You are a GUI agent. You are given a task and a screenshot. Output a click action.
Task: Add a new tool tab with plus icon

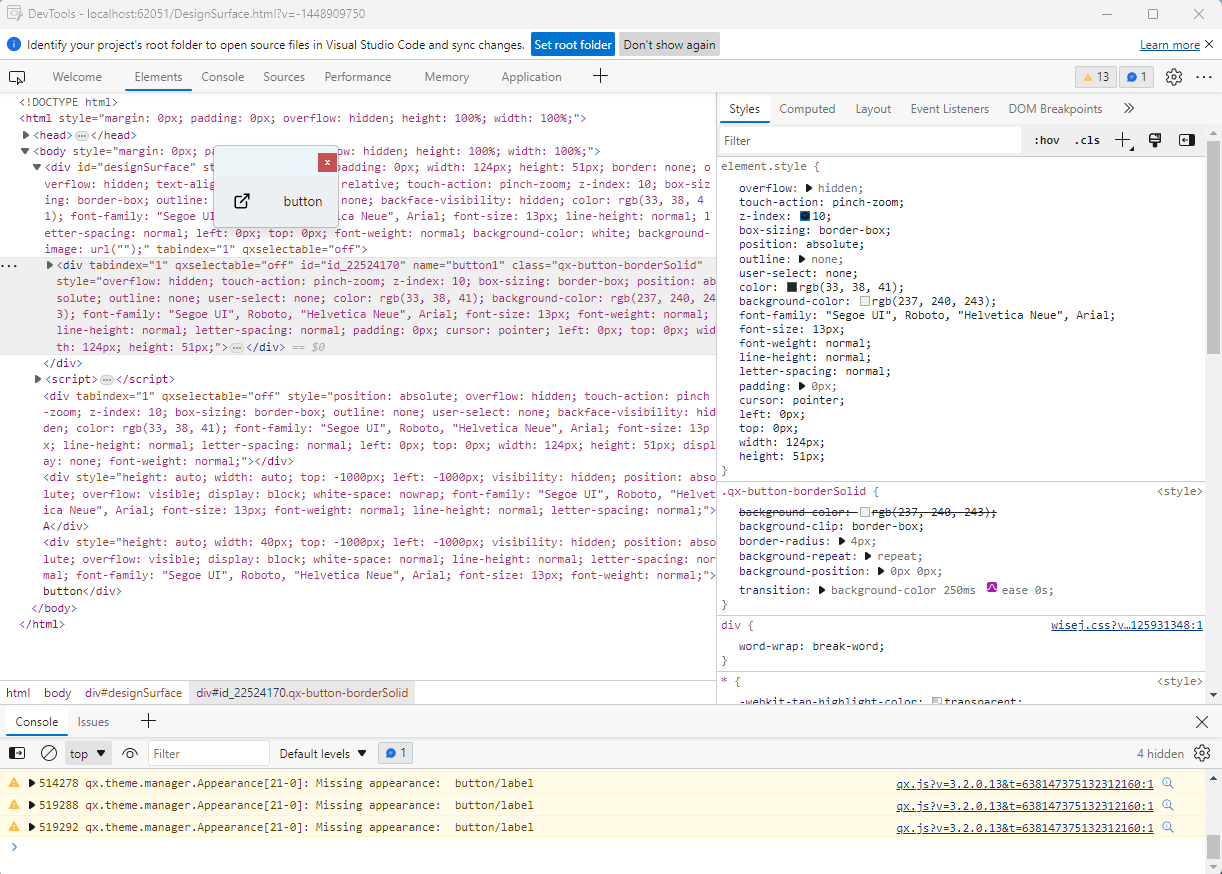click(600, 76)
